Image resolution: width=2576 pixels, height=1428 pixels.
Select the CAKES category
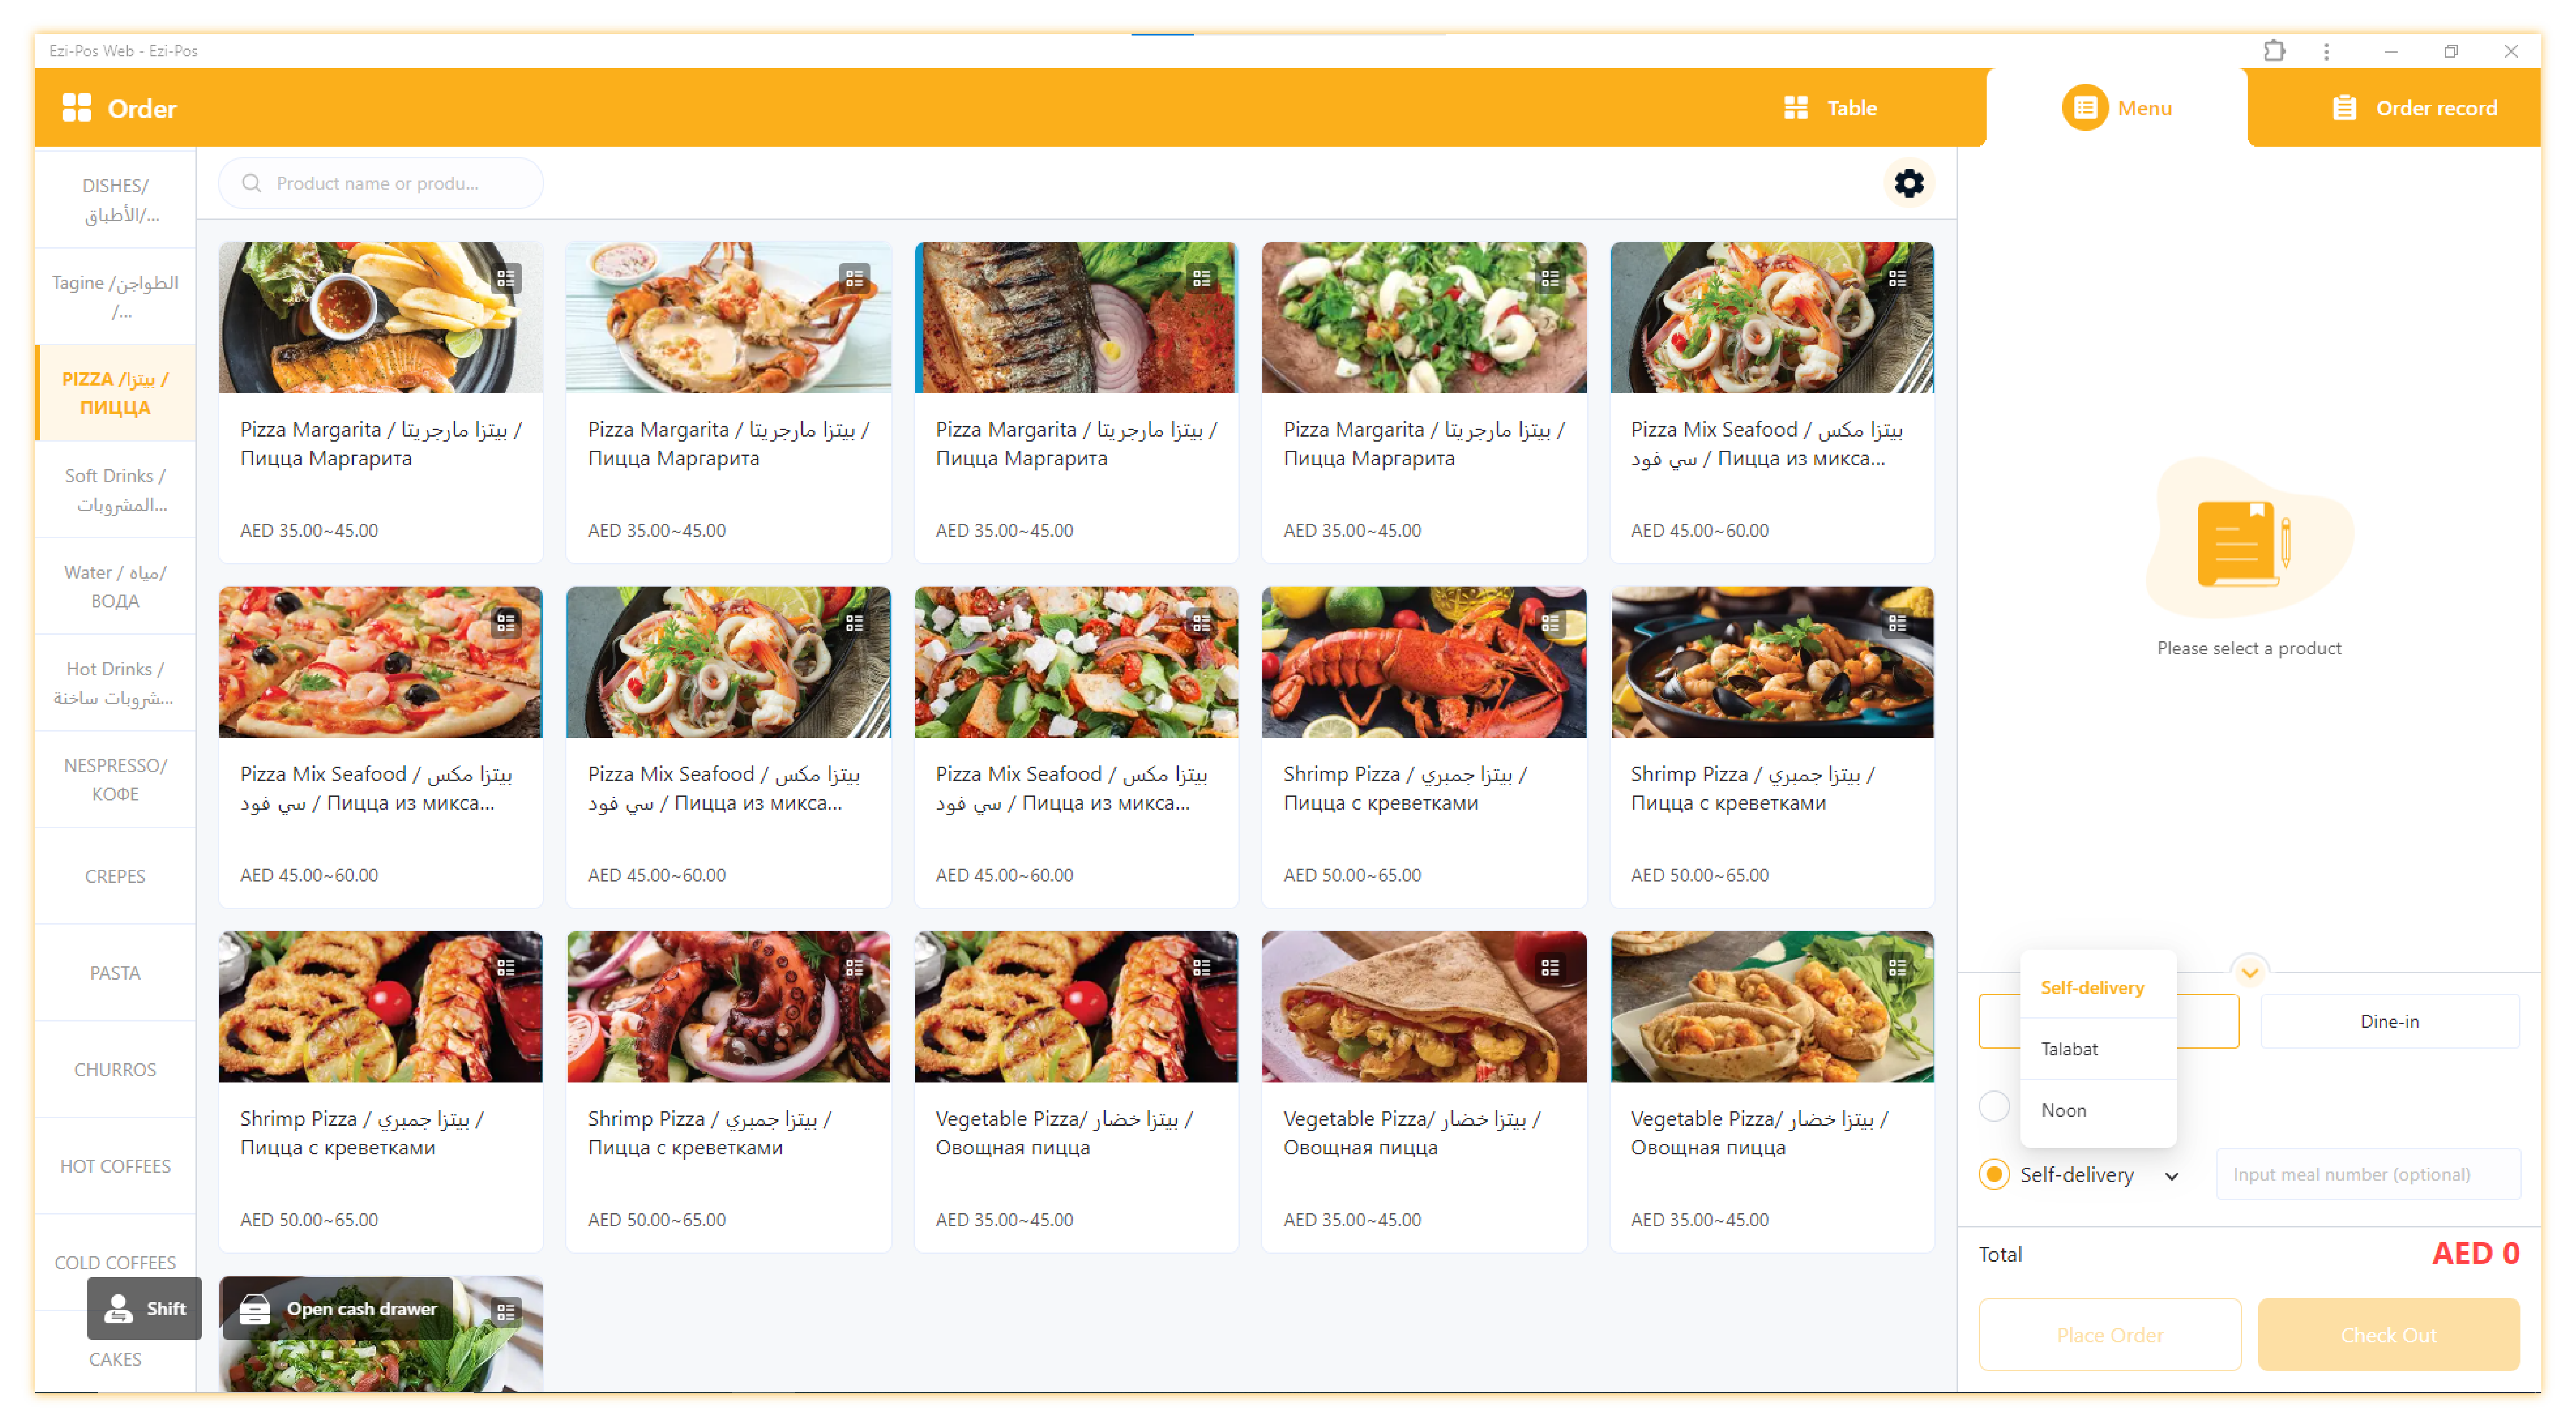pyautogui.click(x=115, y=1359)
